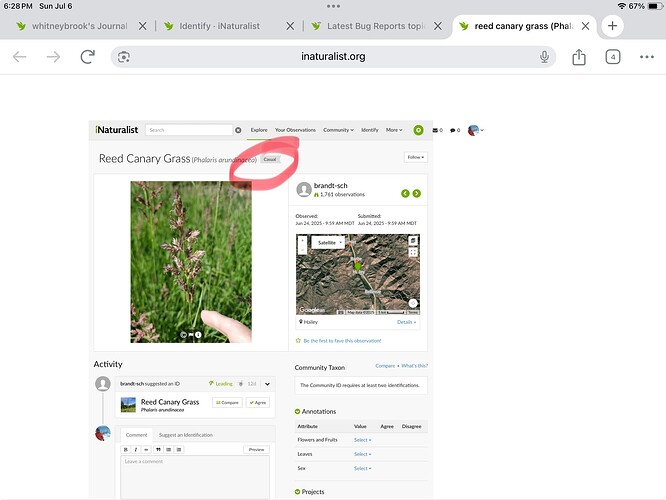
Task: Open the reed canary grass photo
Action: [191, 262]
